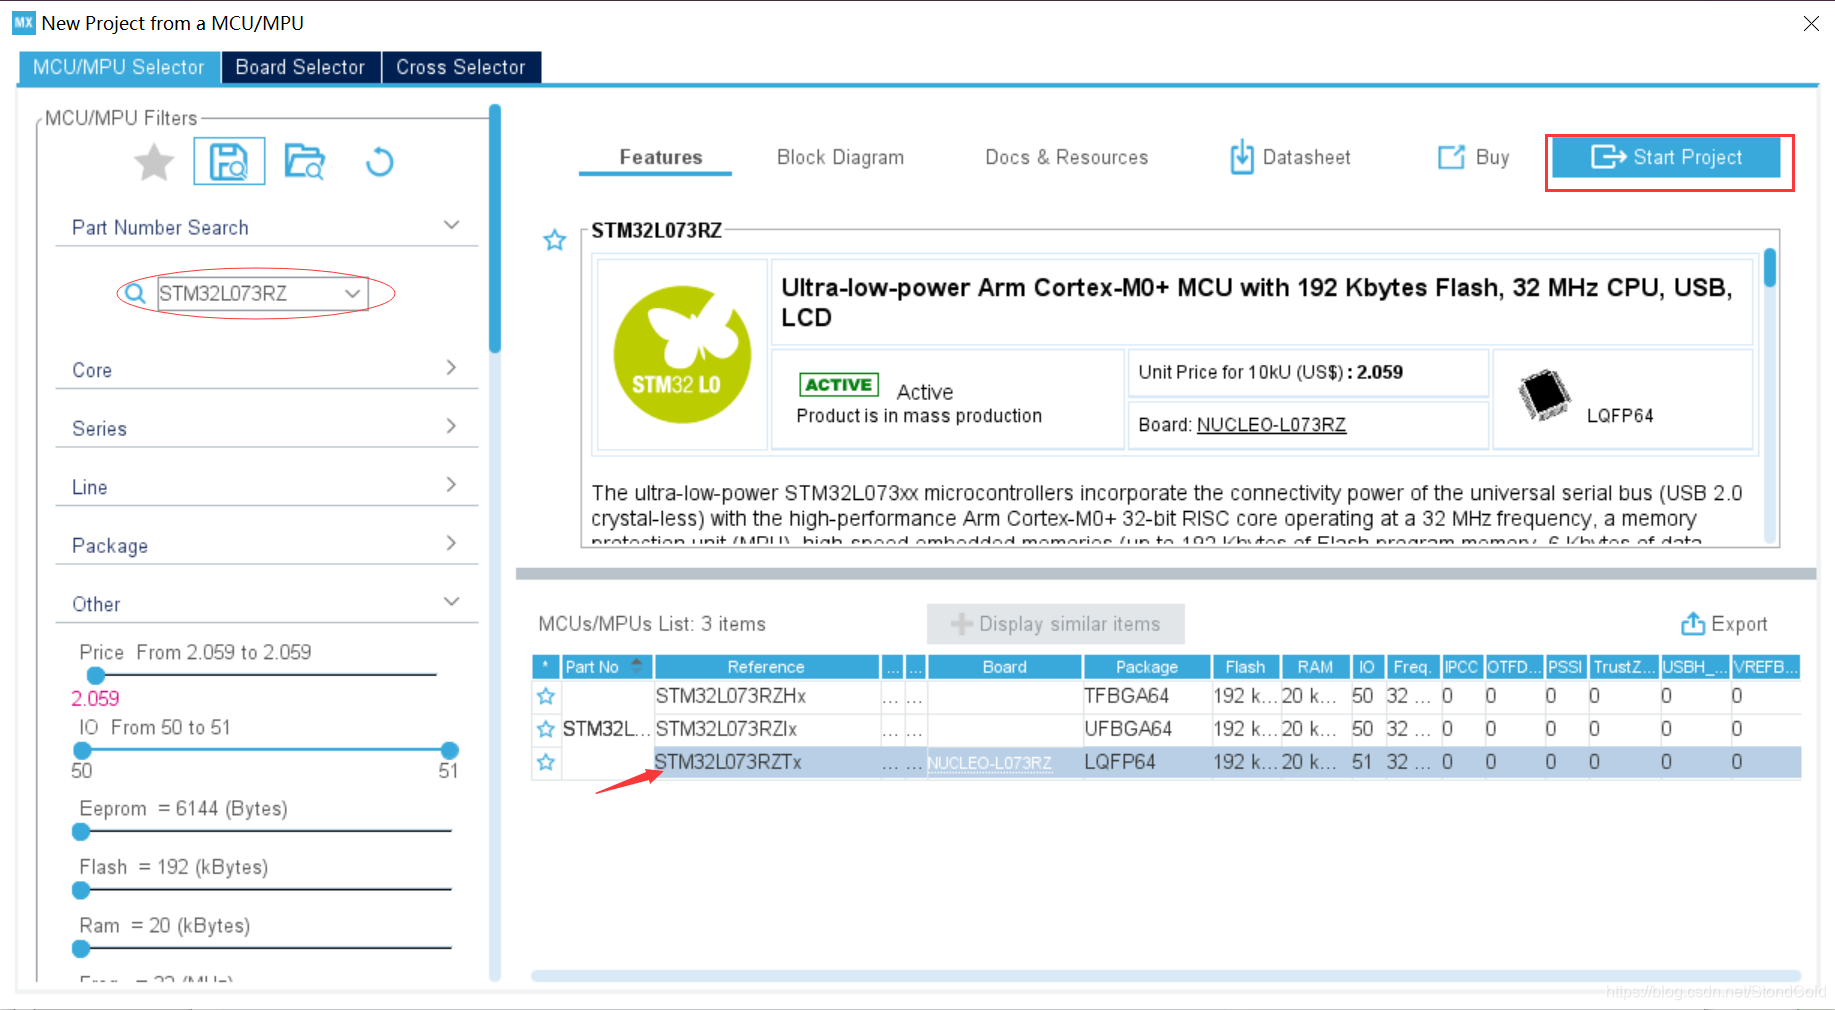Click the Export icon
Image resolution: width=1835 pixels, height=1010 pixels.
[x=1693, y=624]
